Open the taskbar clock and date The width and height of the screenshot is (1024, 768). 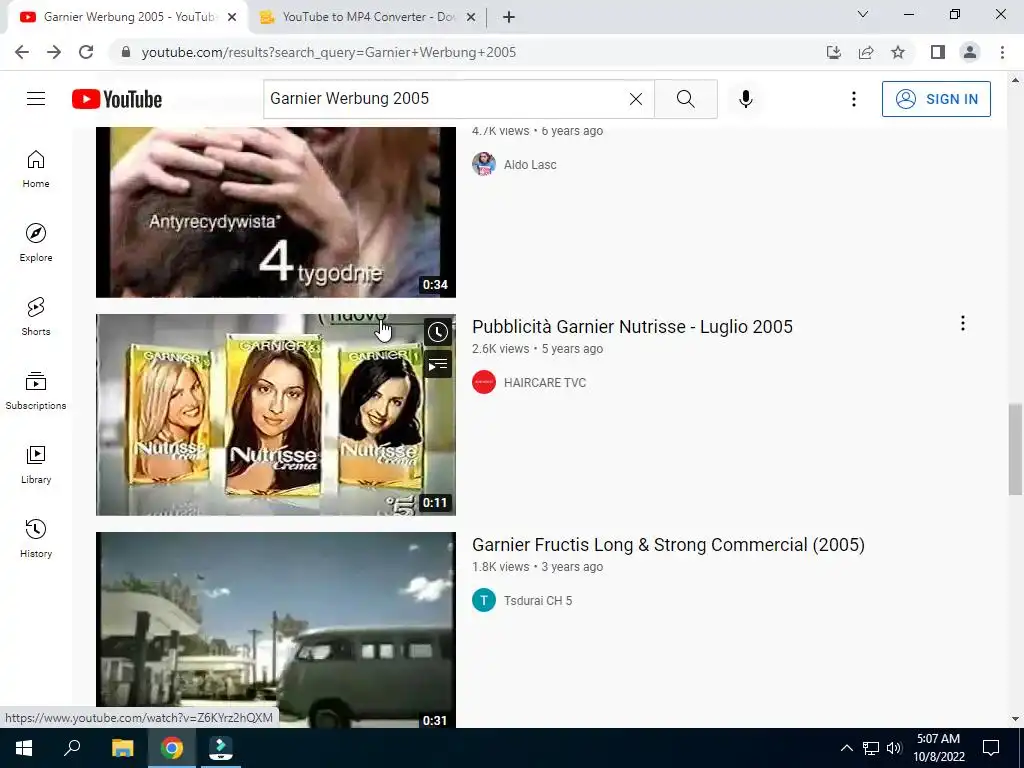(x=938, y=748)
